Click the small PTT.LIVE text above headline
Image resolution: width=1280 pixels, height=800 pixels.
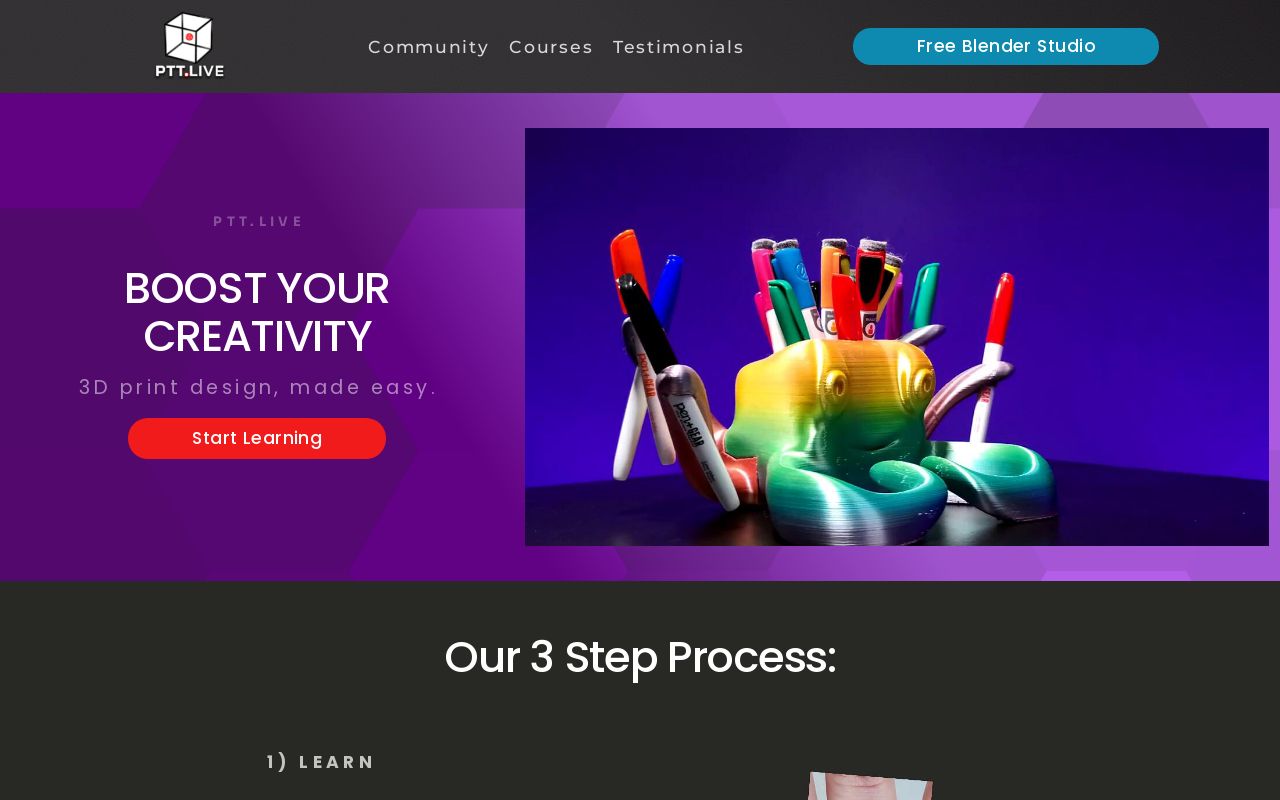click(258, 221)
